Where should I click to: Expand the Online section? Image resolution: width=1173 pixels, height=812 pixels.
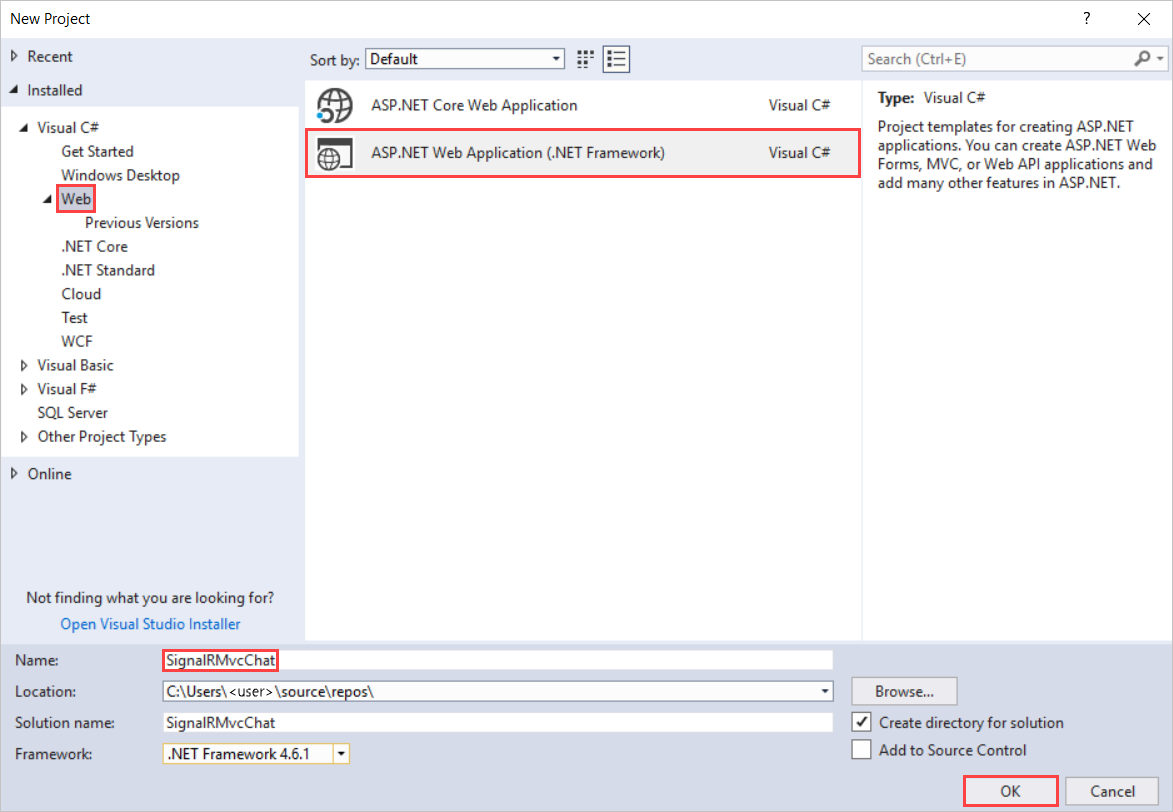click(14, 473)
